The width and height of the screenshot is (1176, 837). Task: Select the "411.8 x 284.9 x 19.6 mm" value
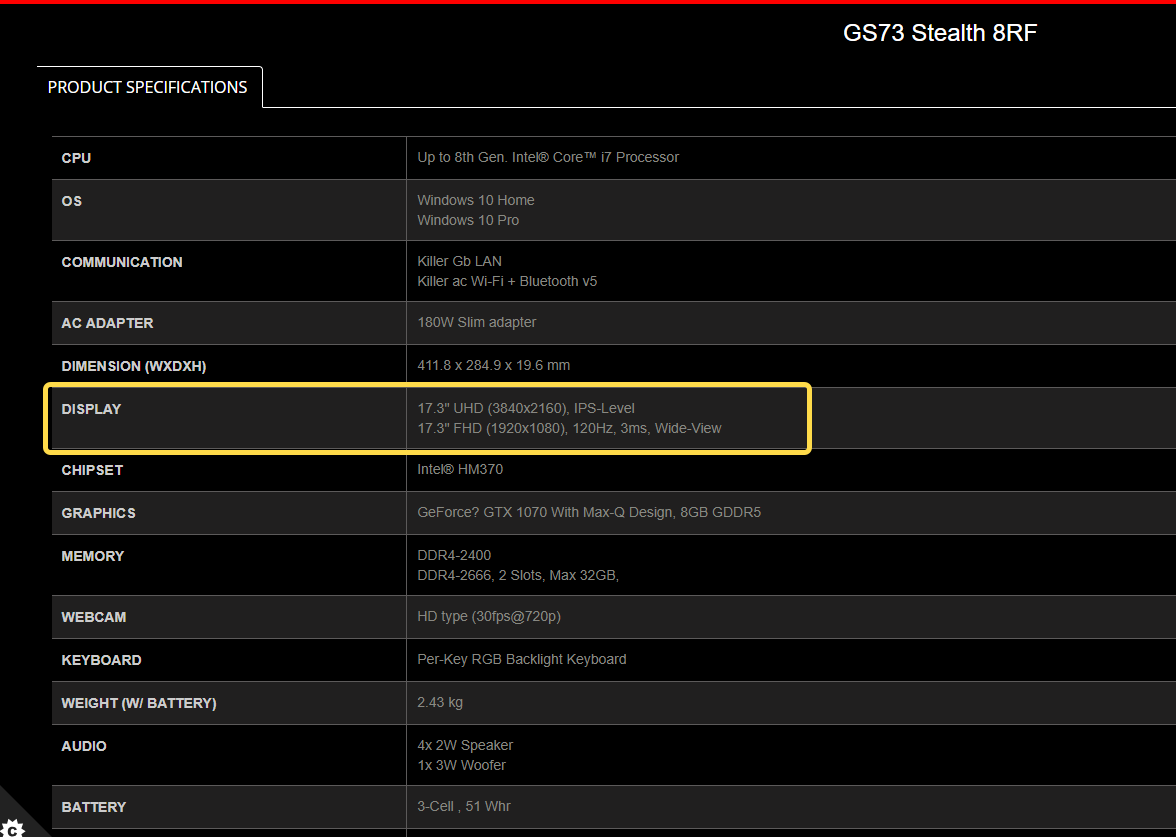click(494, 365)
